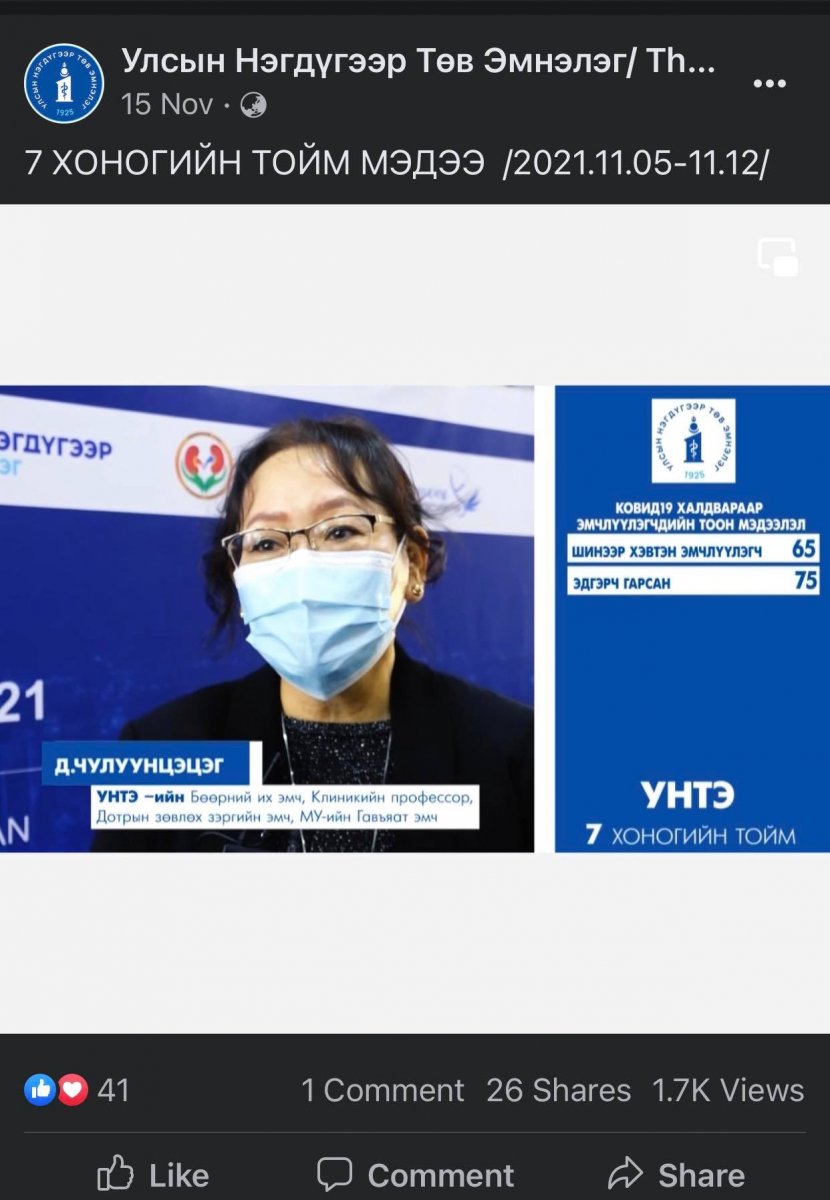
Task: Open the hospital page profile picture
Action: (x=64, y=84)
